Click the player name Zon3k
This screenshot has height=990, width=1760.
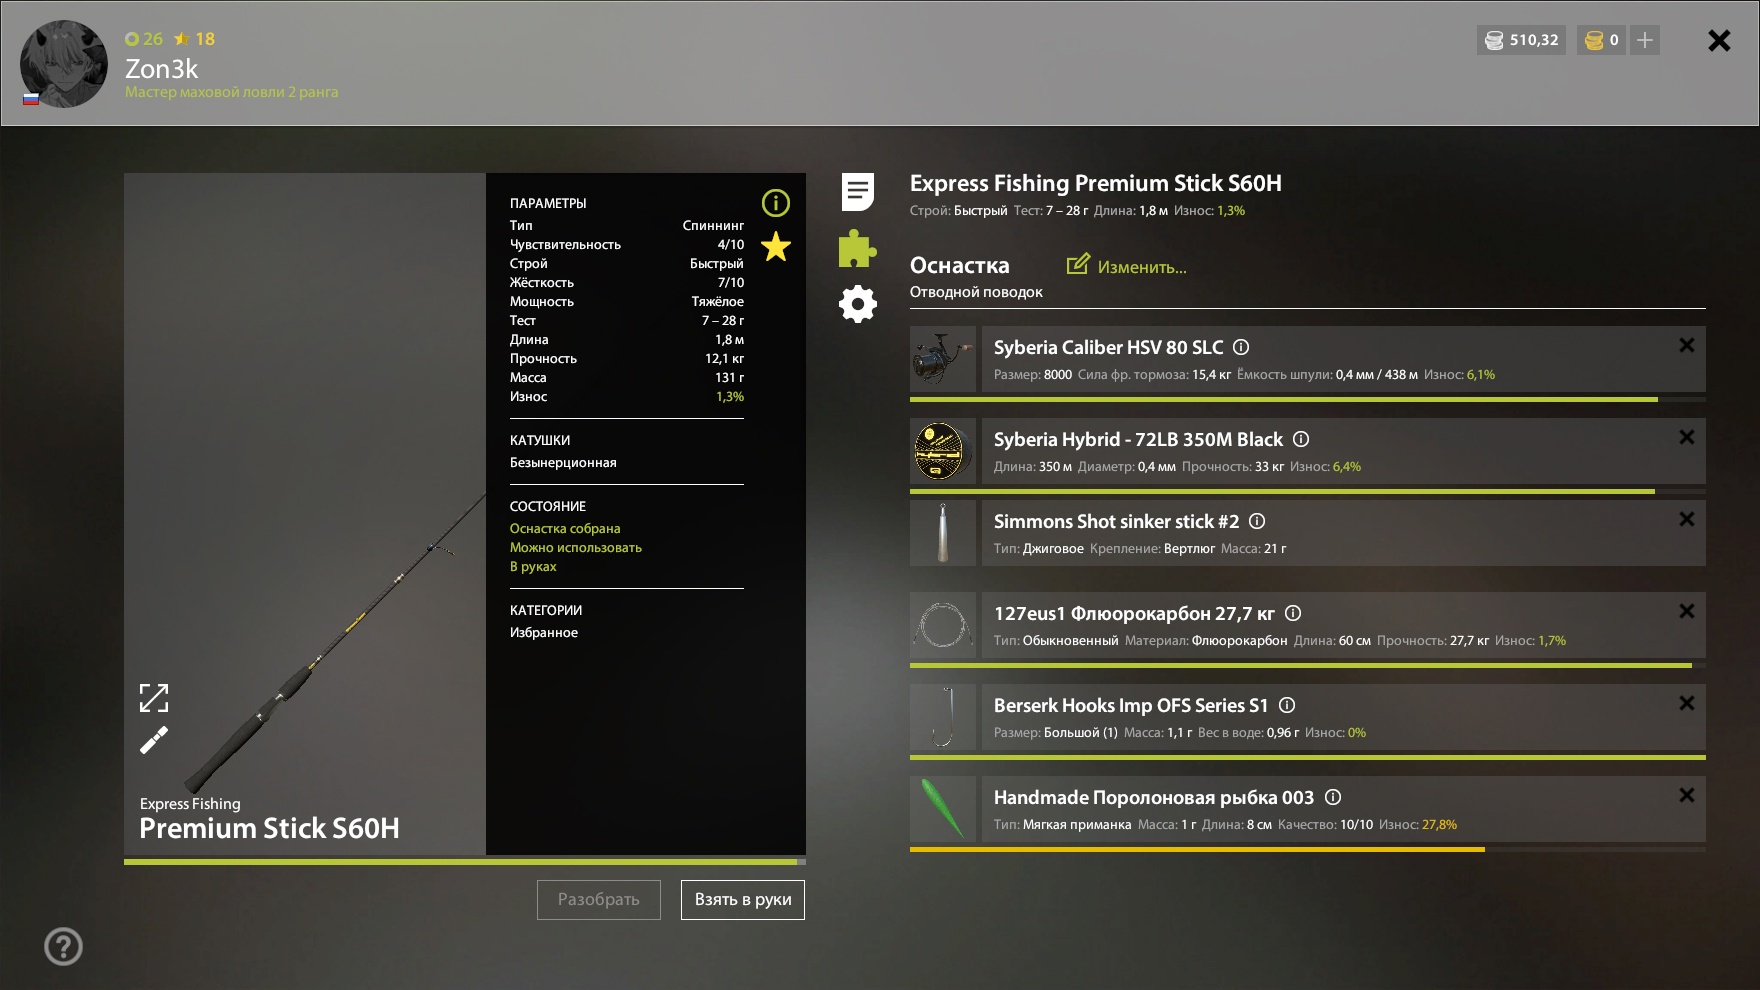pos(162,69)
